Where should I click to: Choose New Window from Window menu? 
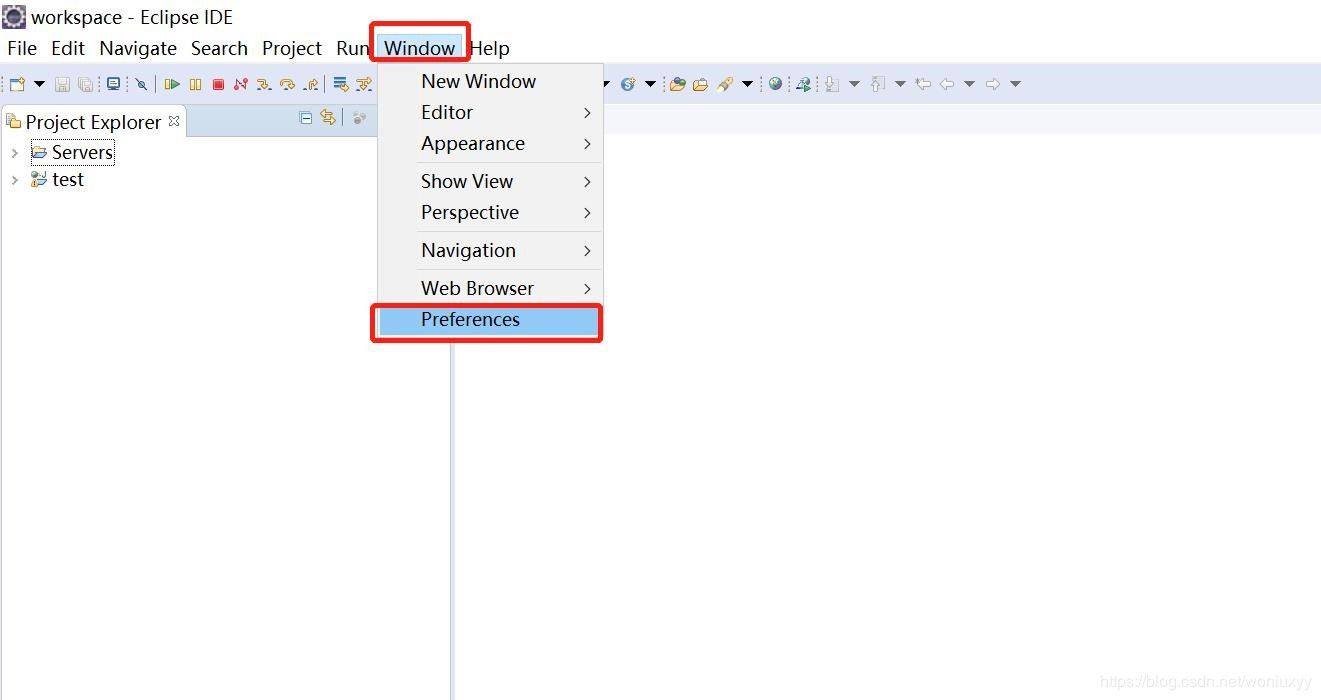pyautogui.click(x=490, y=82)
